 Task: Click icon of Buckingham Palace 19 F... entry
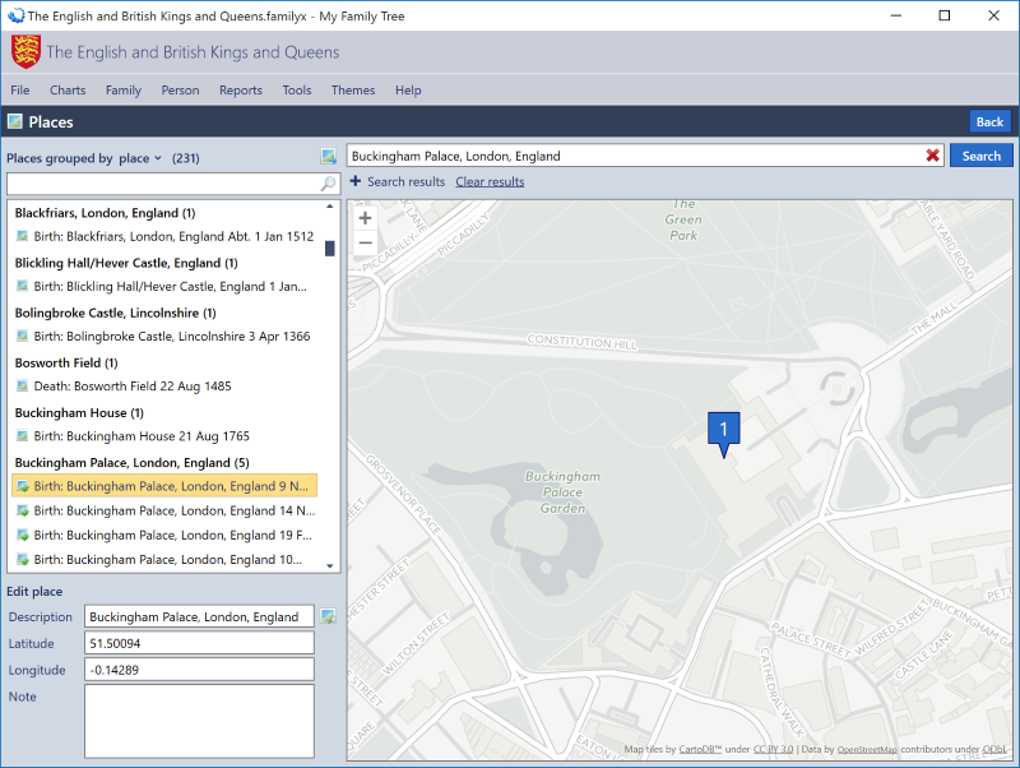click(x=23, y=535)
